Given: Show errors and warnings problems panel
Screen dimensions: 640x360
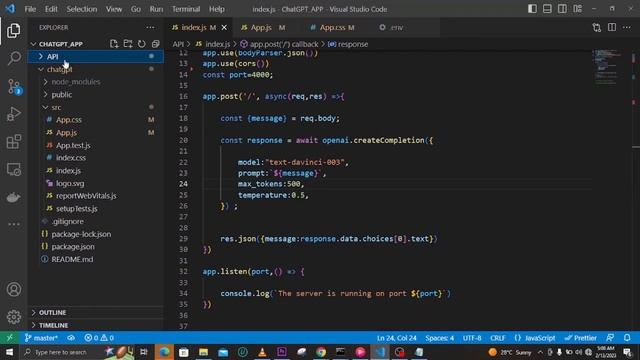Looking at the screenshot, I should (99, 338).
